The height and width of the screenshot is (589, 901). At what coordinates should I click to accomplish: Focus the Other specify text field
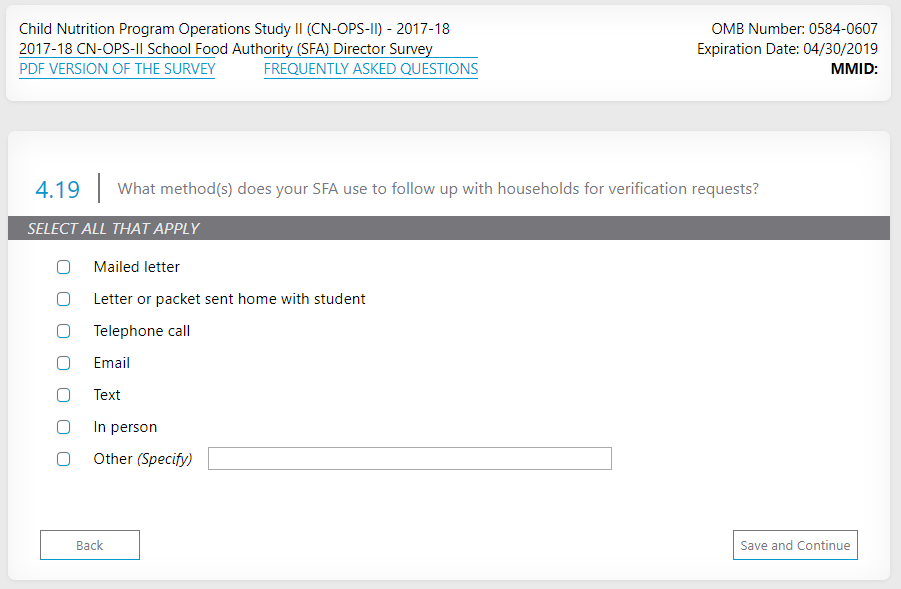click(x=409, y=459)
